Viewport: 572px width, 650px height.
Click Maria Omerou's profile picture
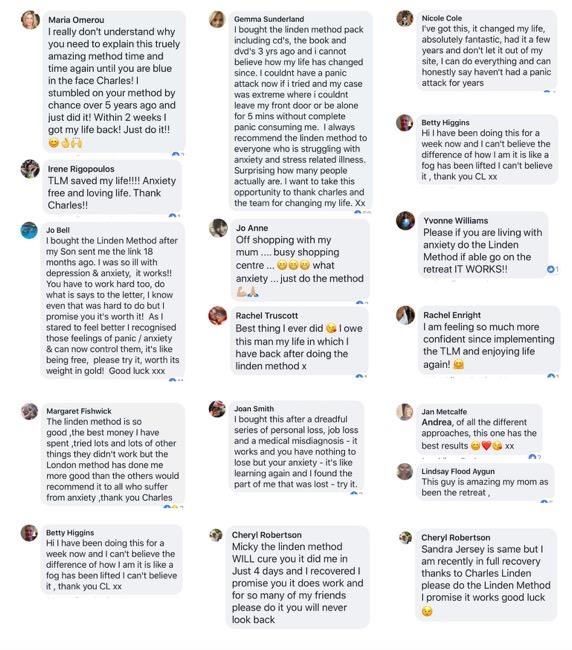(x=30, y=19)
